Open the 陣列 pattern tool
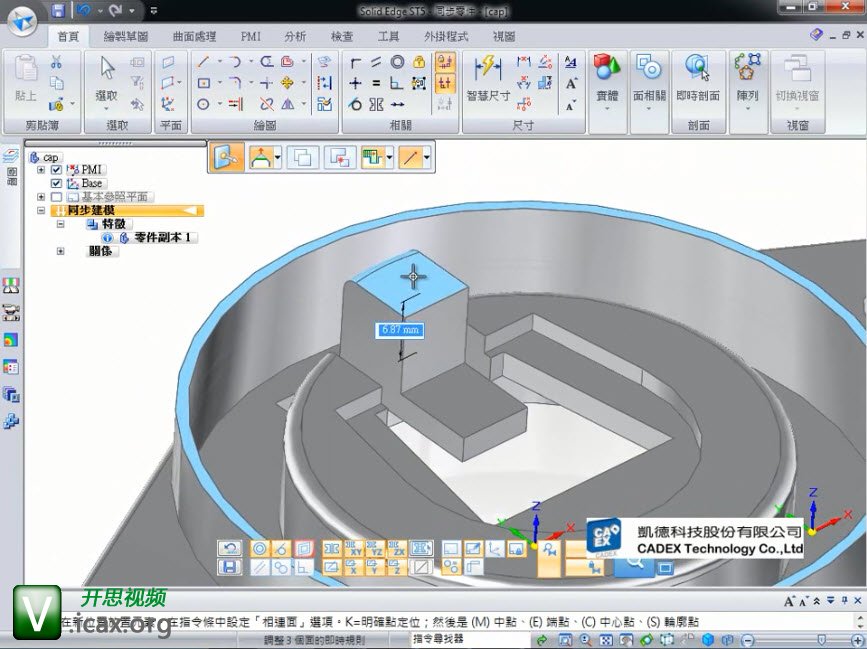867x649 pixels. (x=748, y=79)
